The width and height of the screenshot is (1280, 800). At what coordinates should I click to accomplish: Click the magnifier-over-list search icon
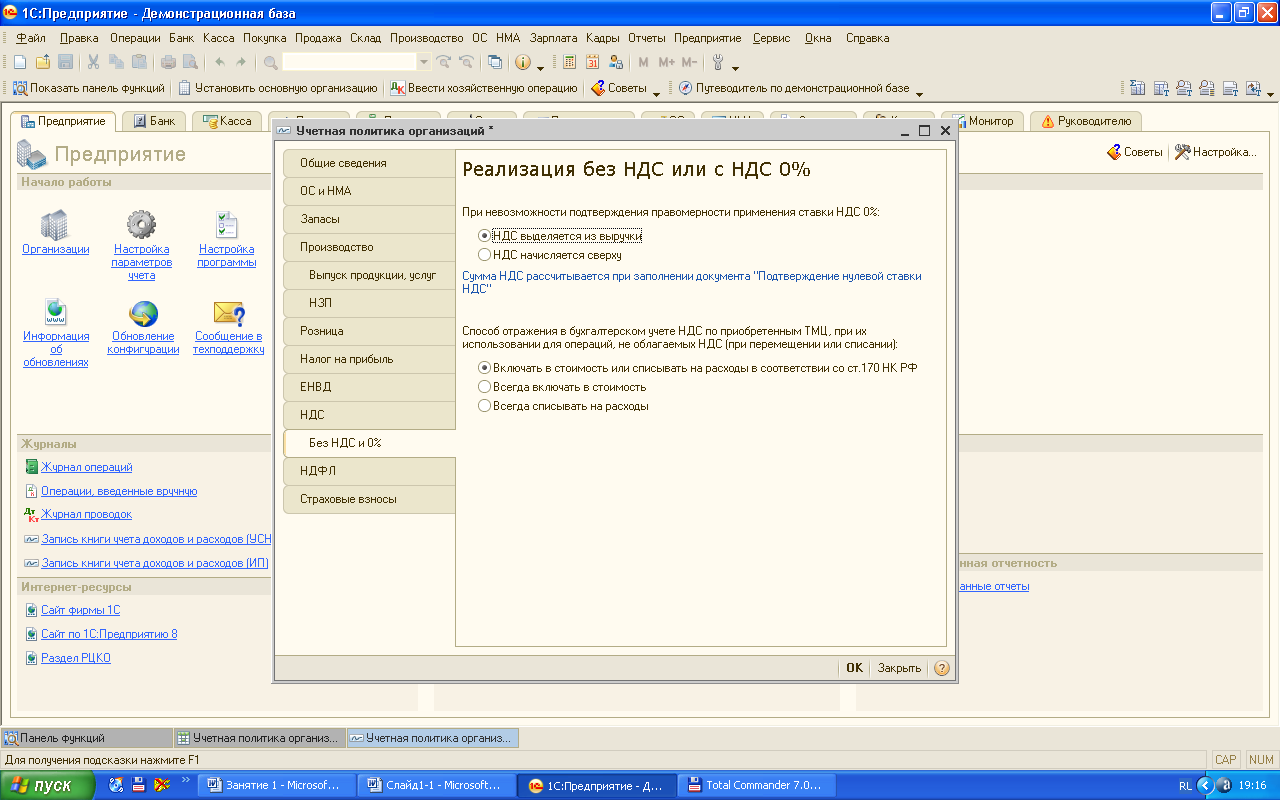pyautogui.click(x=1207, y=88)
